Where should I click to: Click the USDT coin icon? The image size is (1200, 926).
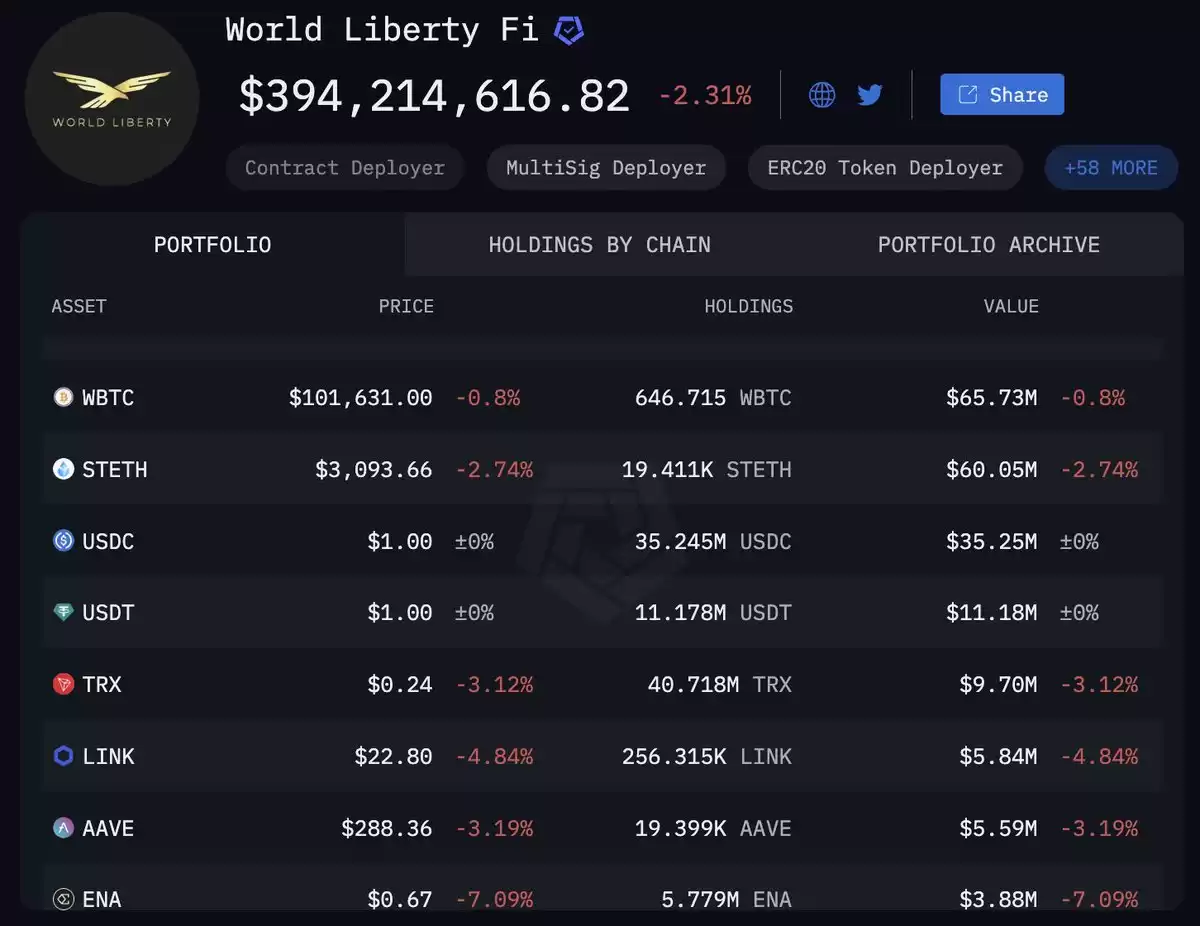(x=64, y=612)
